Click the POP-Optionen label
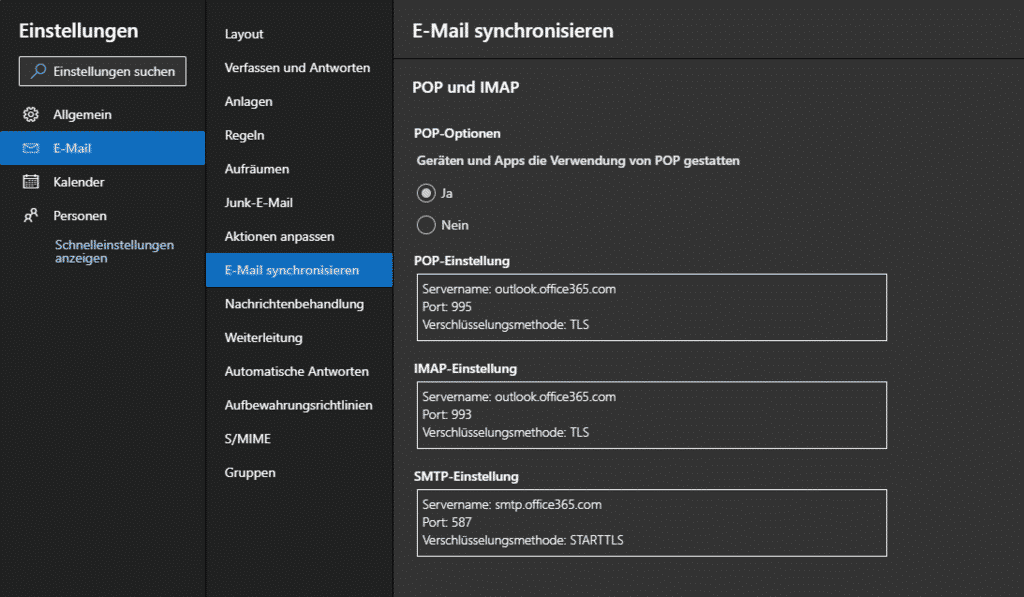This screenshot has height=597, width=1024. pos(457,133)
